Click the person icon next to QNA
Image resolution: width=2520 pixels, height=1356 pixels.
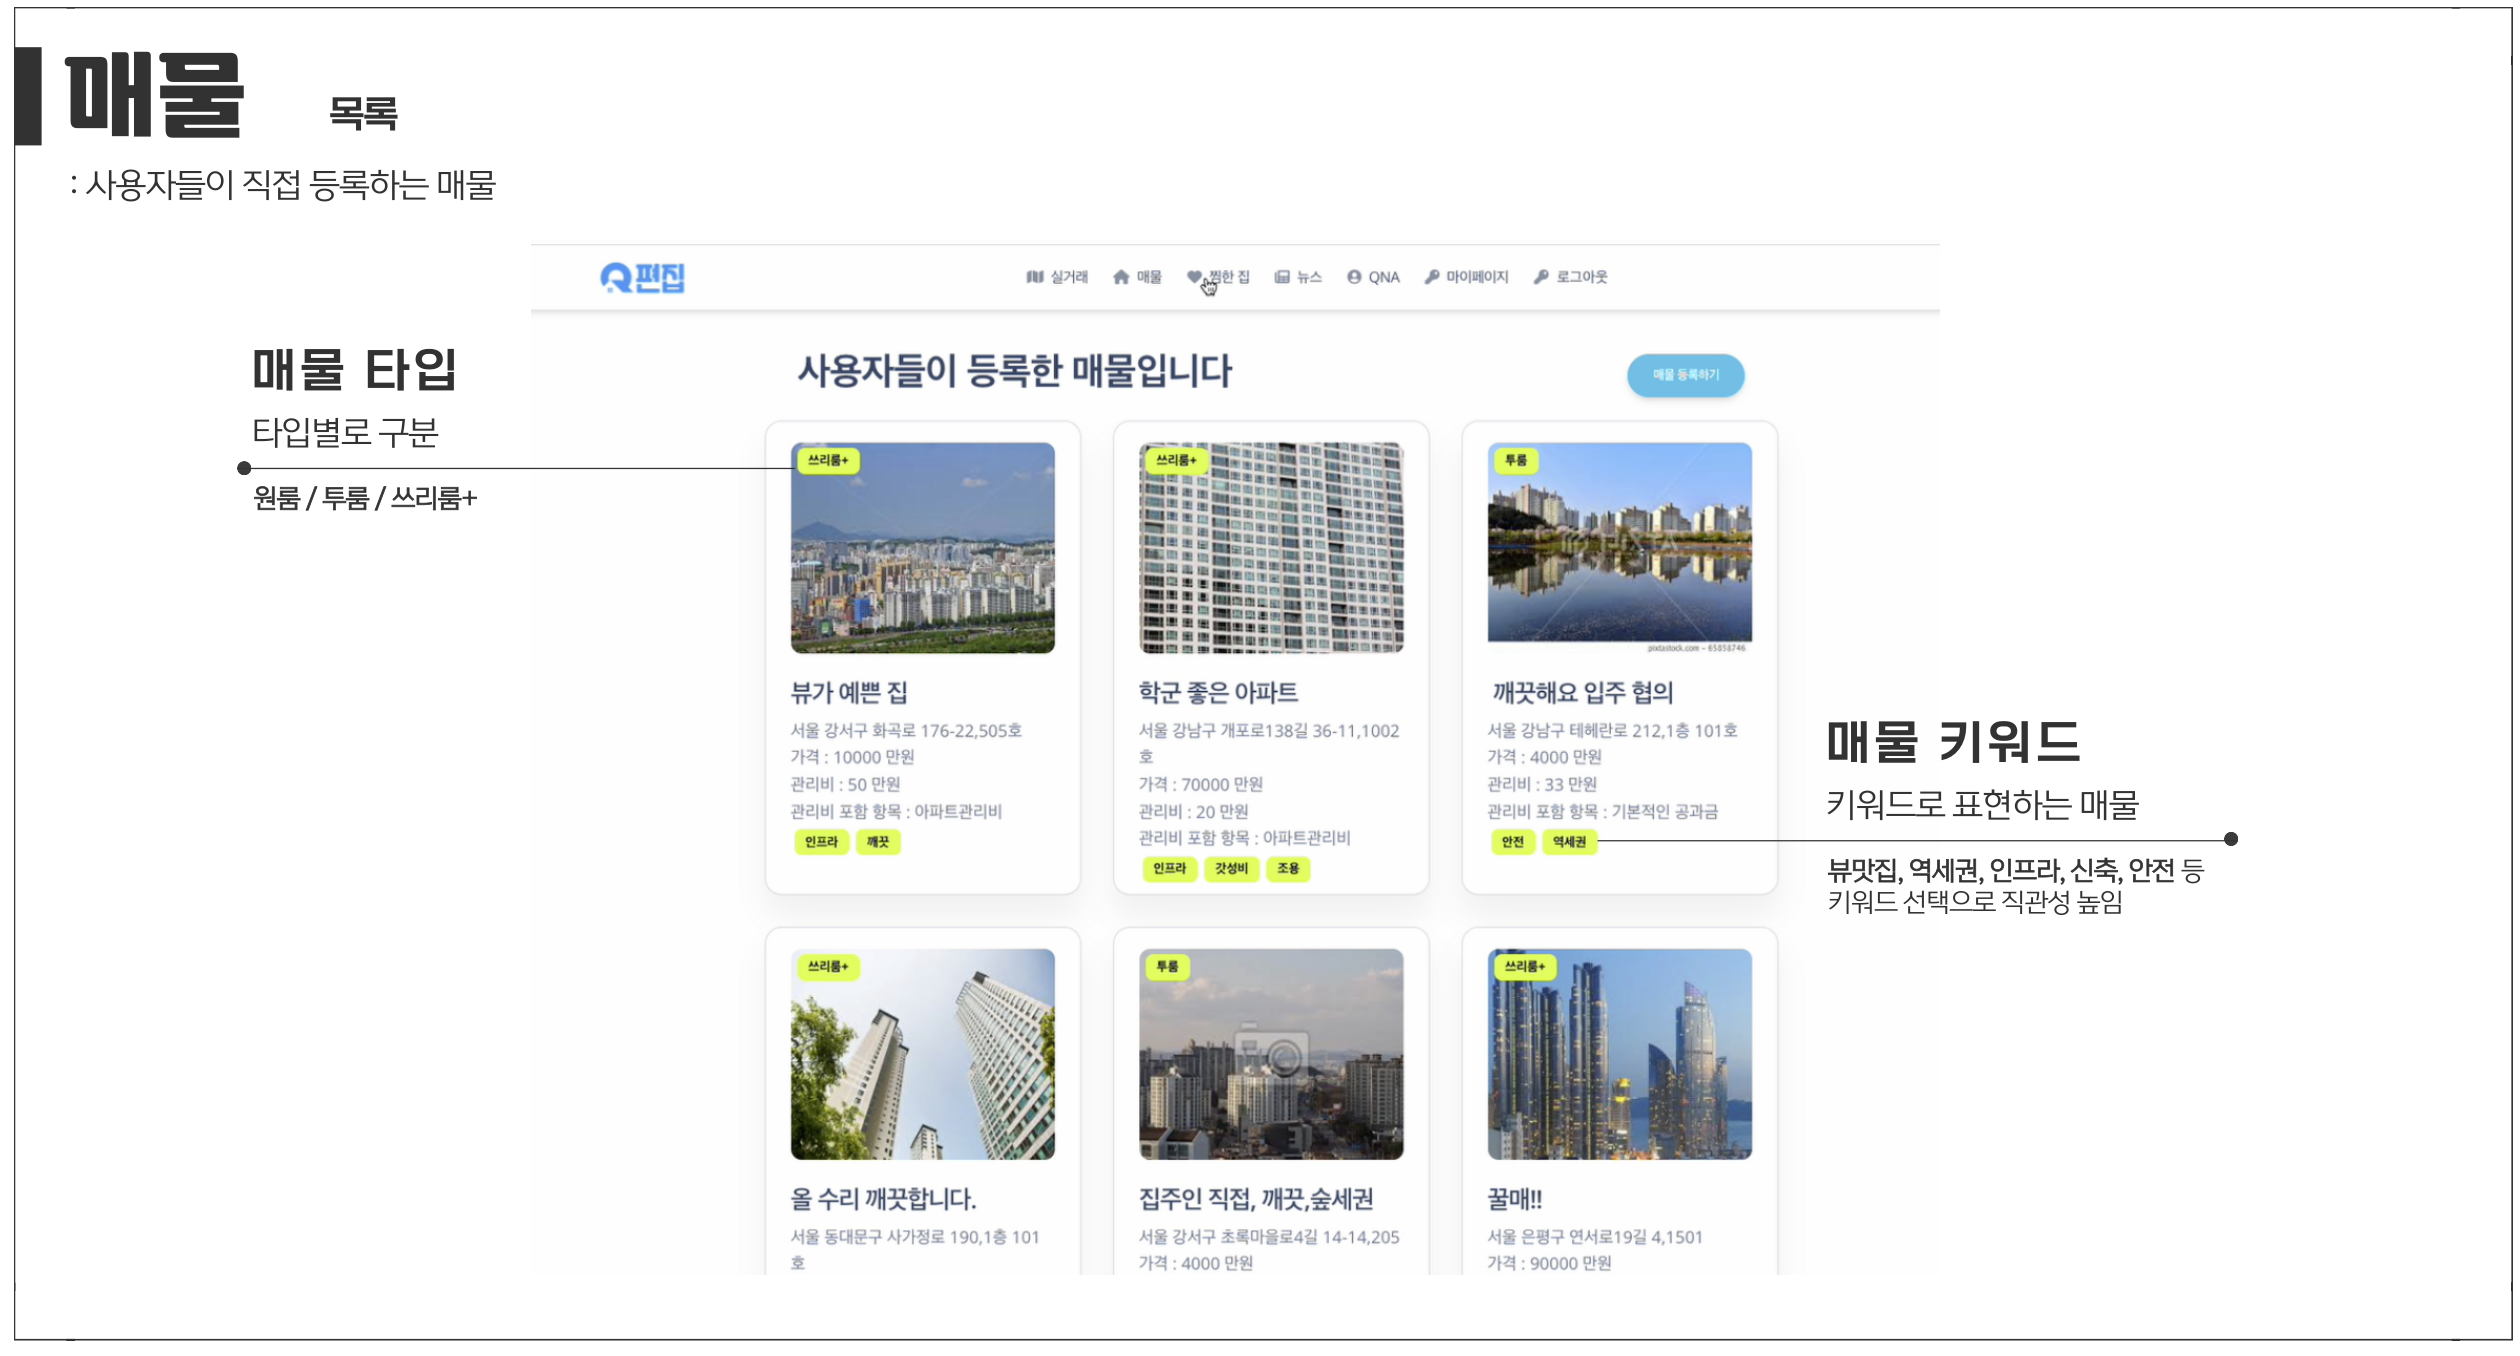click(1354, 277)
